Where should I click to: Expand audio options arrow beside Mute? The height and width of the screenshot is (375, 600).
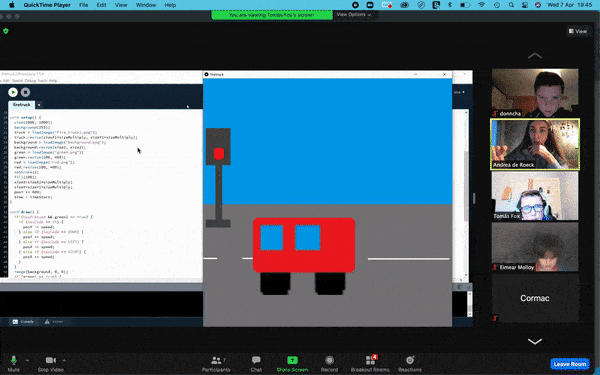[x=27, y=360]
